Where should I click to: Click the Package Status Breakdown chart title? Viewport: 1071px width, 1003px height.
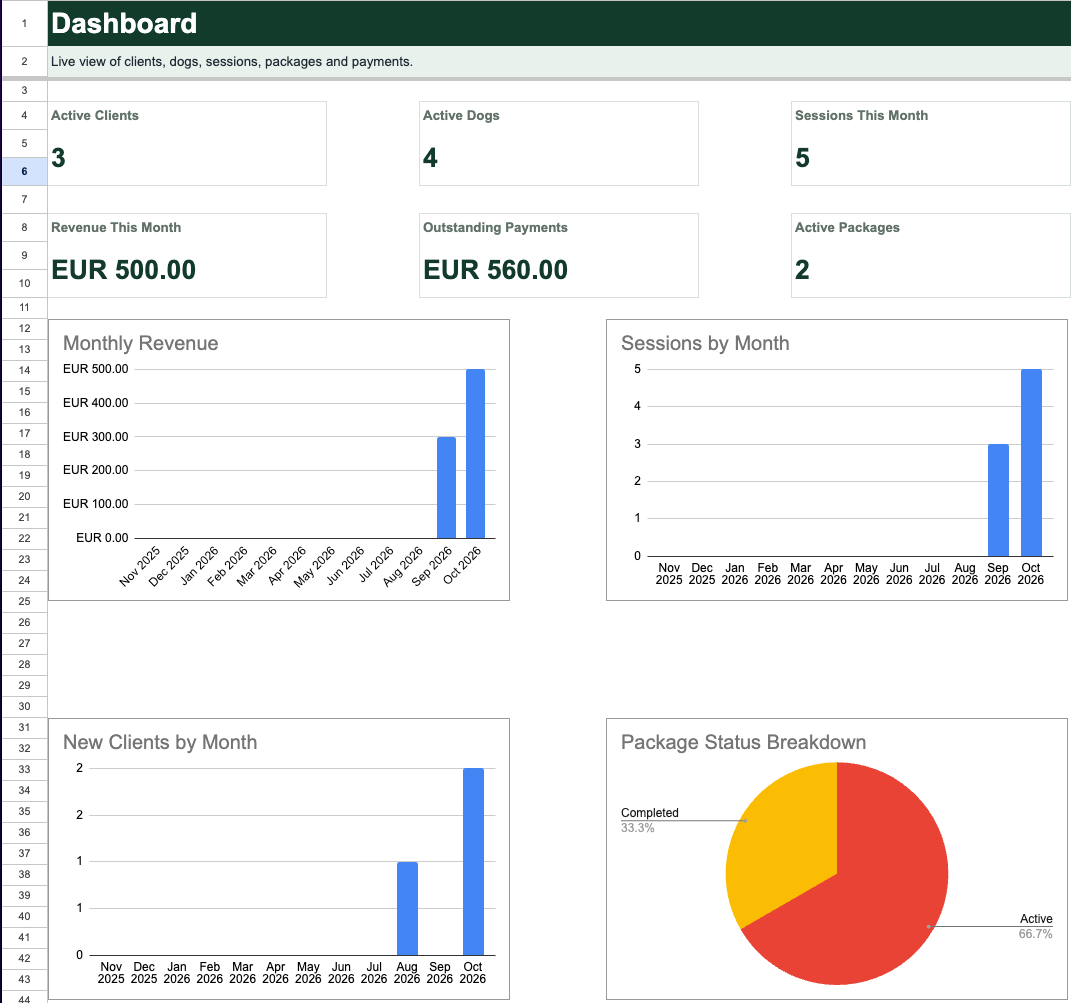pyautogui.click(x=743, y=742)
